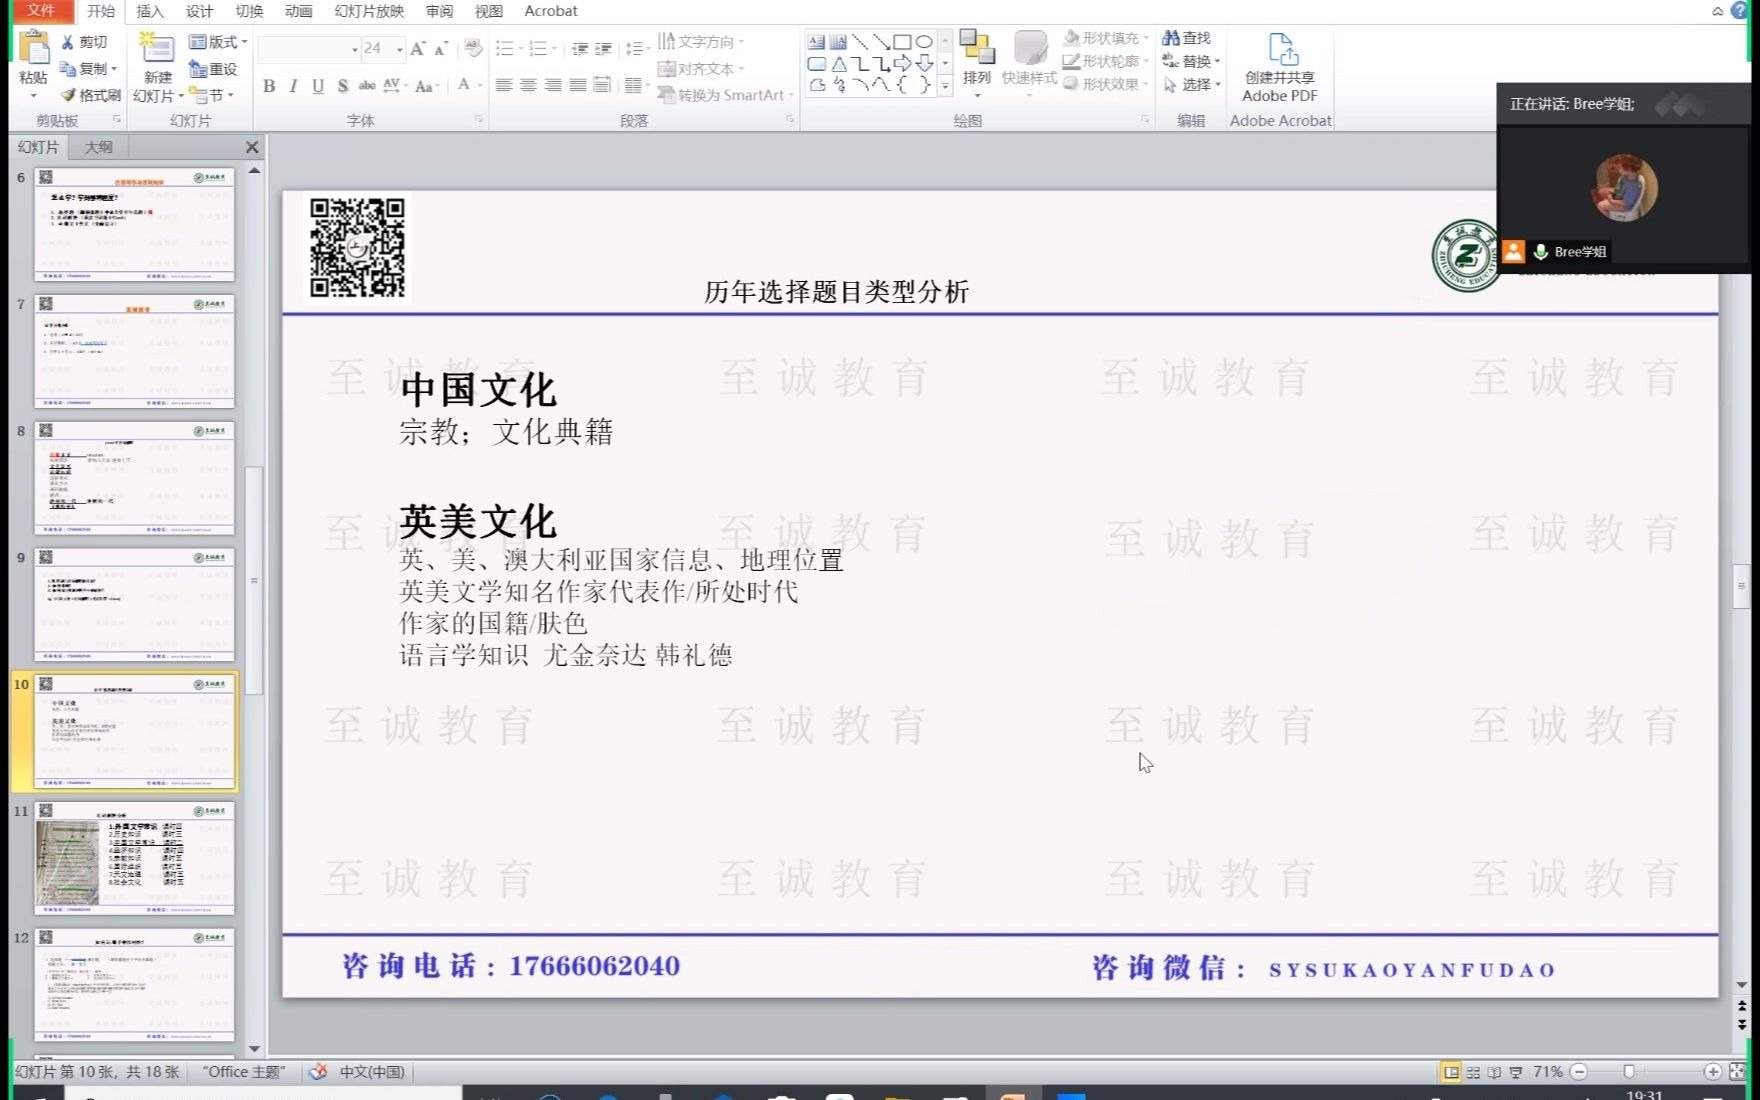Click Create and Share Adobe PDF button

(x=1280, y=67)
